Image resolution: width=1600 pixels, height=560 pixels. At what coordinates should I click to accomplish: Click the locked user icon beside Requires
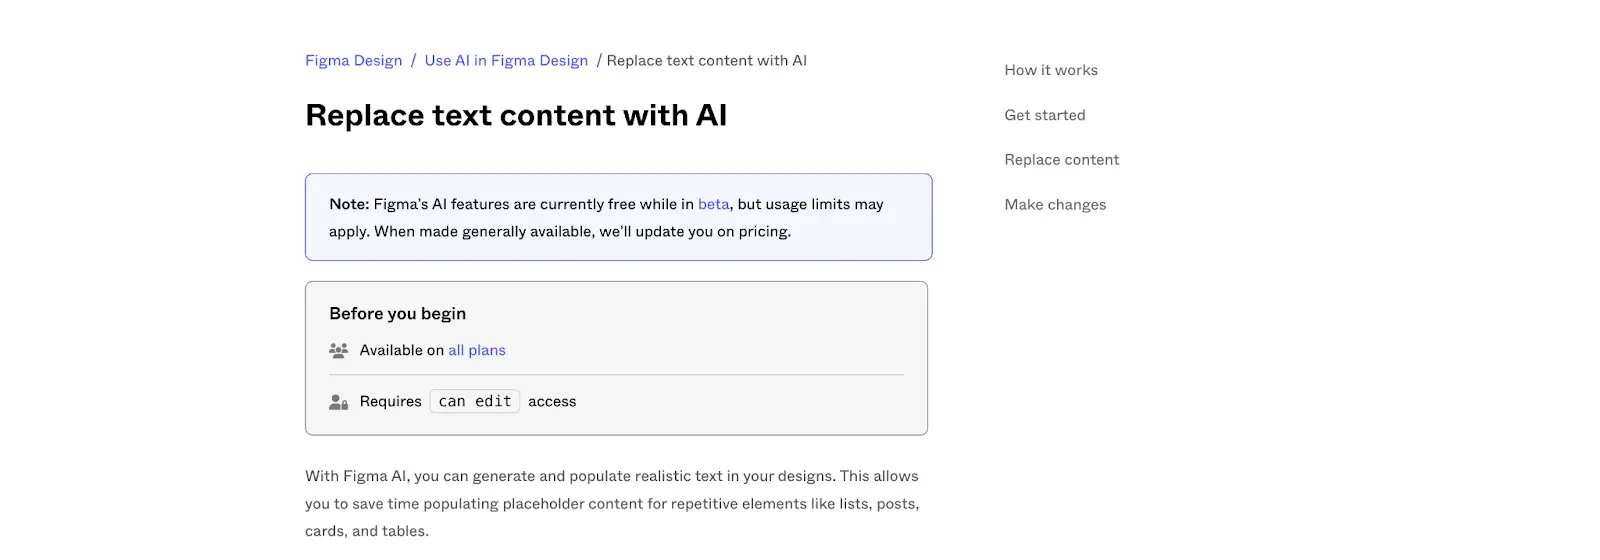(x=338, y=402)
